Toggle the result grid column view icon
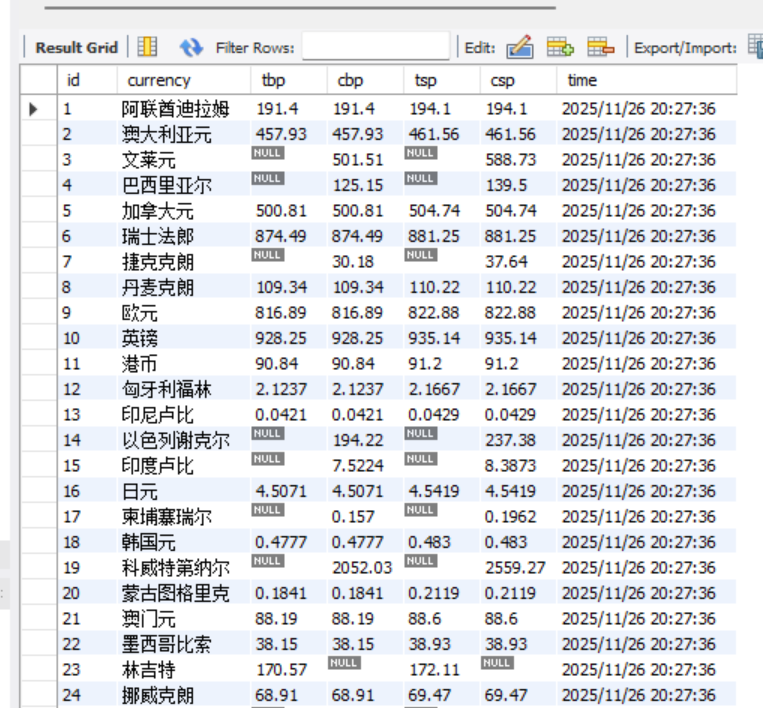This screenshot has width=763, height=708. point(147,47)
